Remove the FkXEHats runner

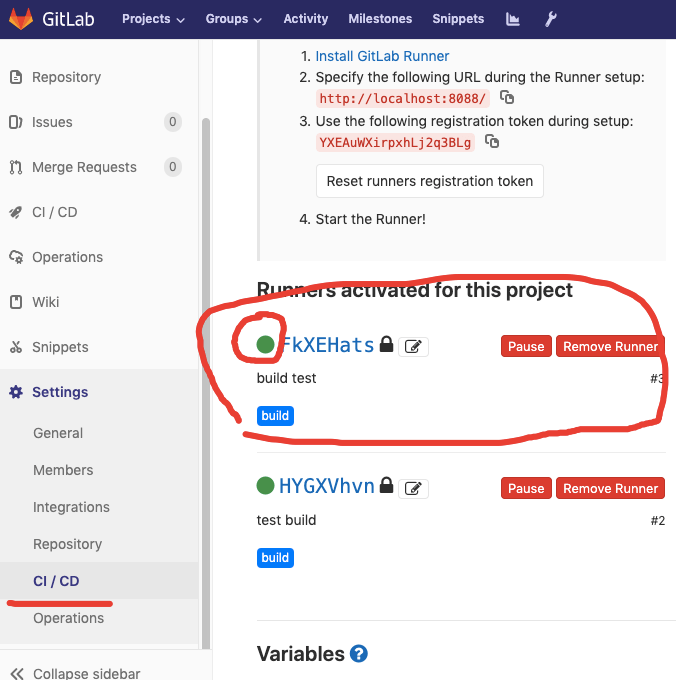[610, 346]
